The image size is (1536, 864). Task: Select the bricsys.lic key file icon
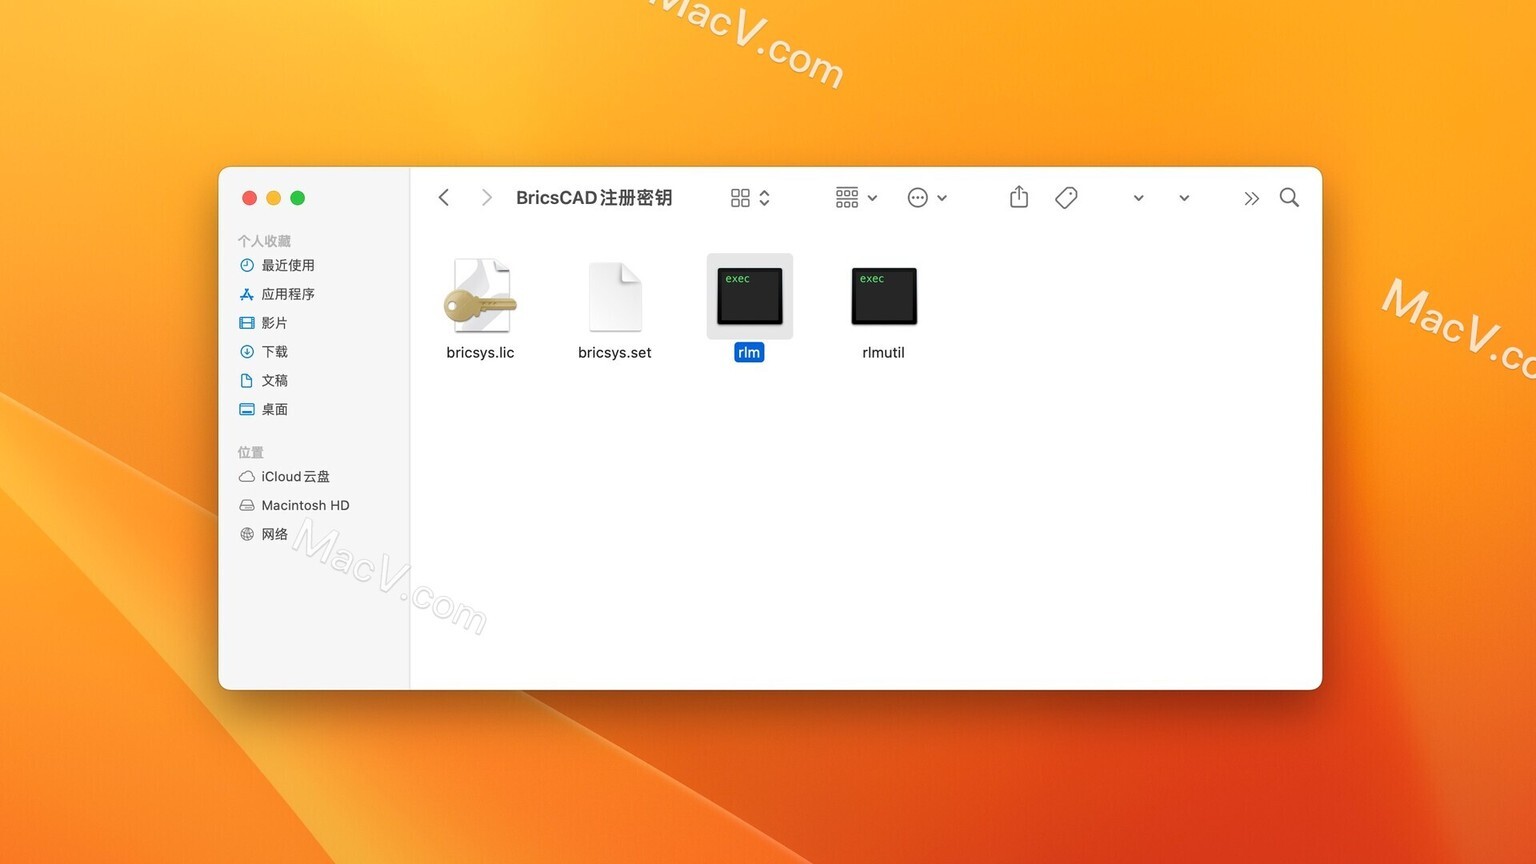click(480, 296)
